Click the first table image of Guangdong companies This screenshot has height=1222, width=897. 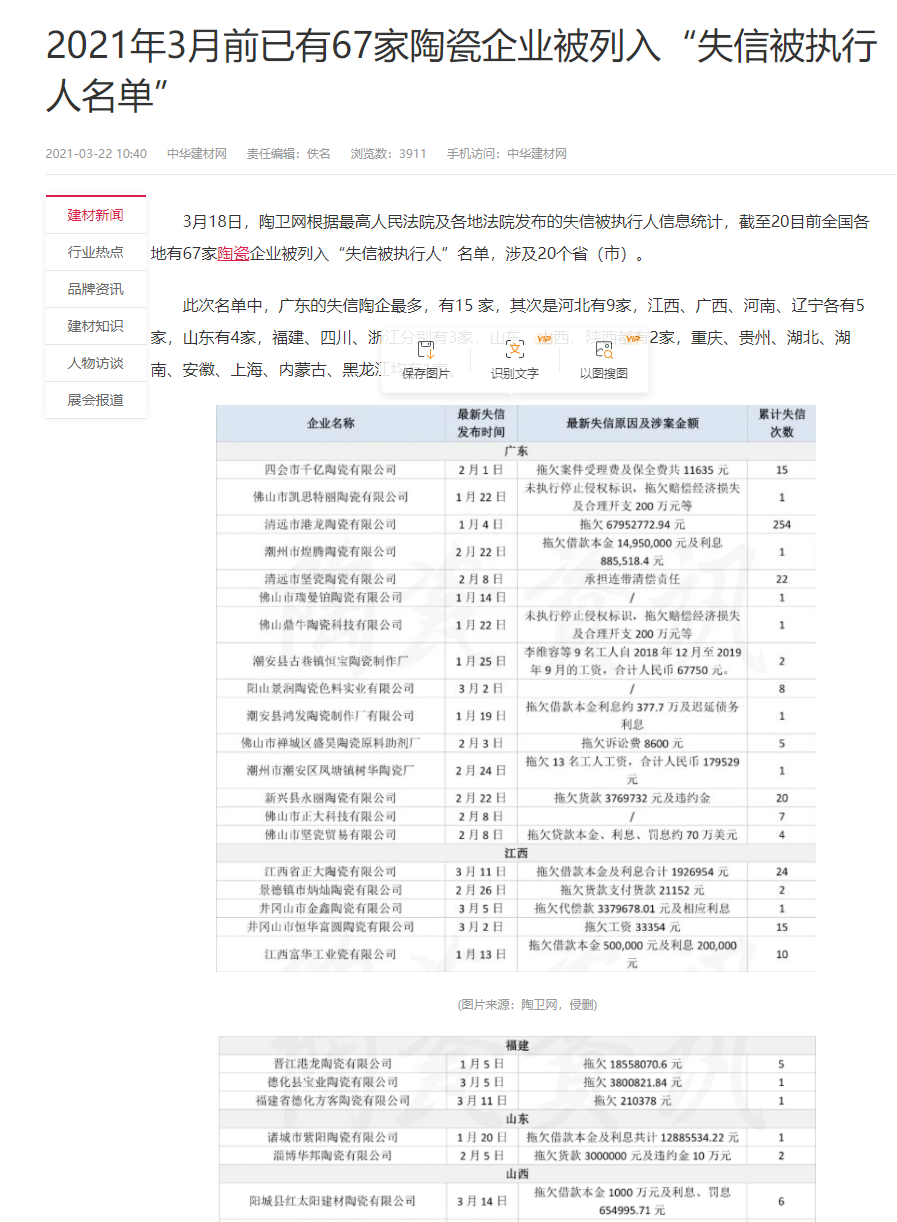516,688
